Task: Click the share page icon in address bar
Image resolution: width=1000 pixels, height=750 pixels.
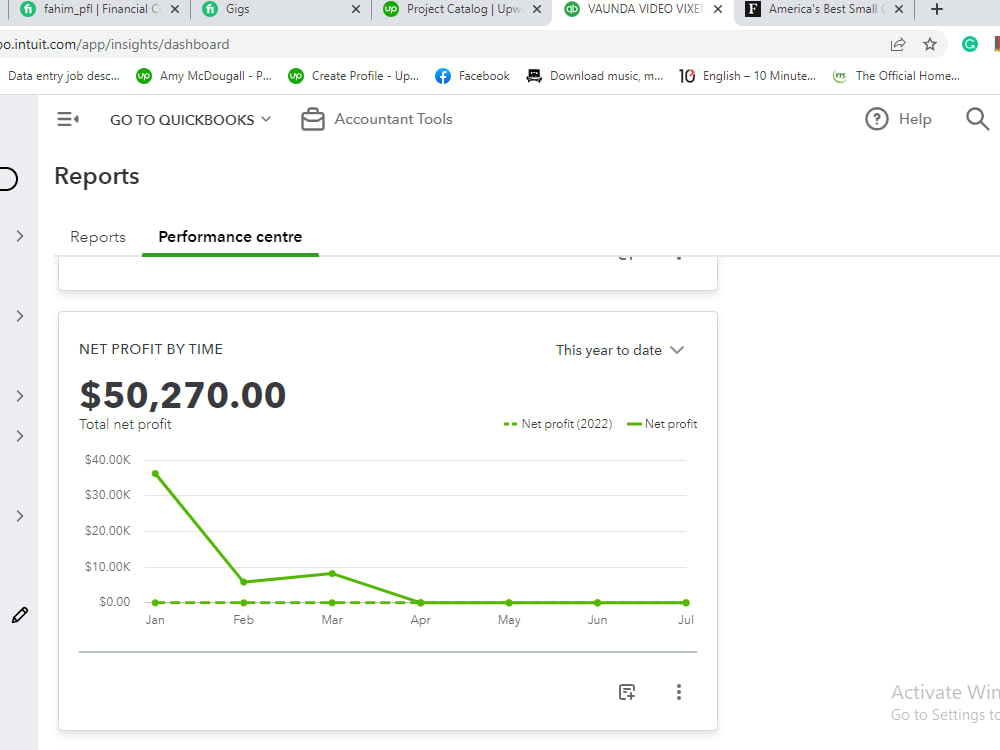Action: pos(897,44)
